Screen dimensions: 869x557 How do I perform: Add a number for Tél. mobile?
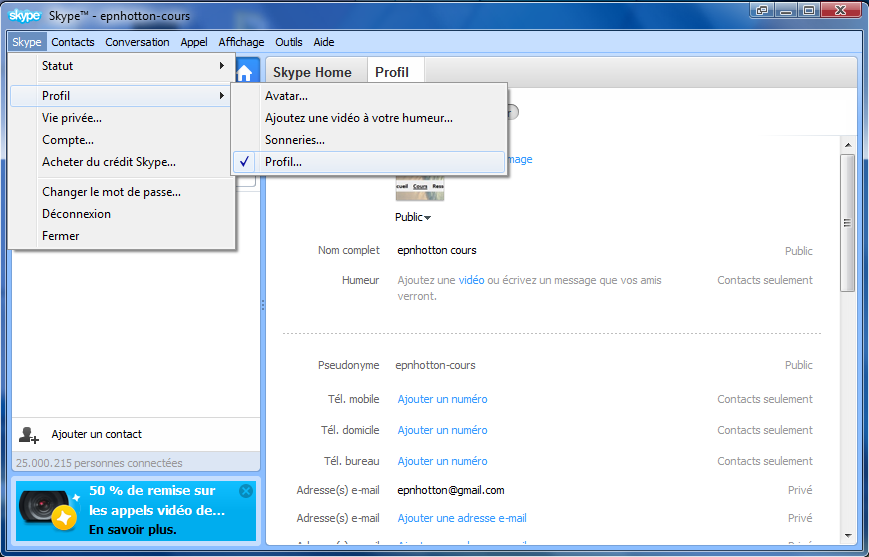pos(442,400)
